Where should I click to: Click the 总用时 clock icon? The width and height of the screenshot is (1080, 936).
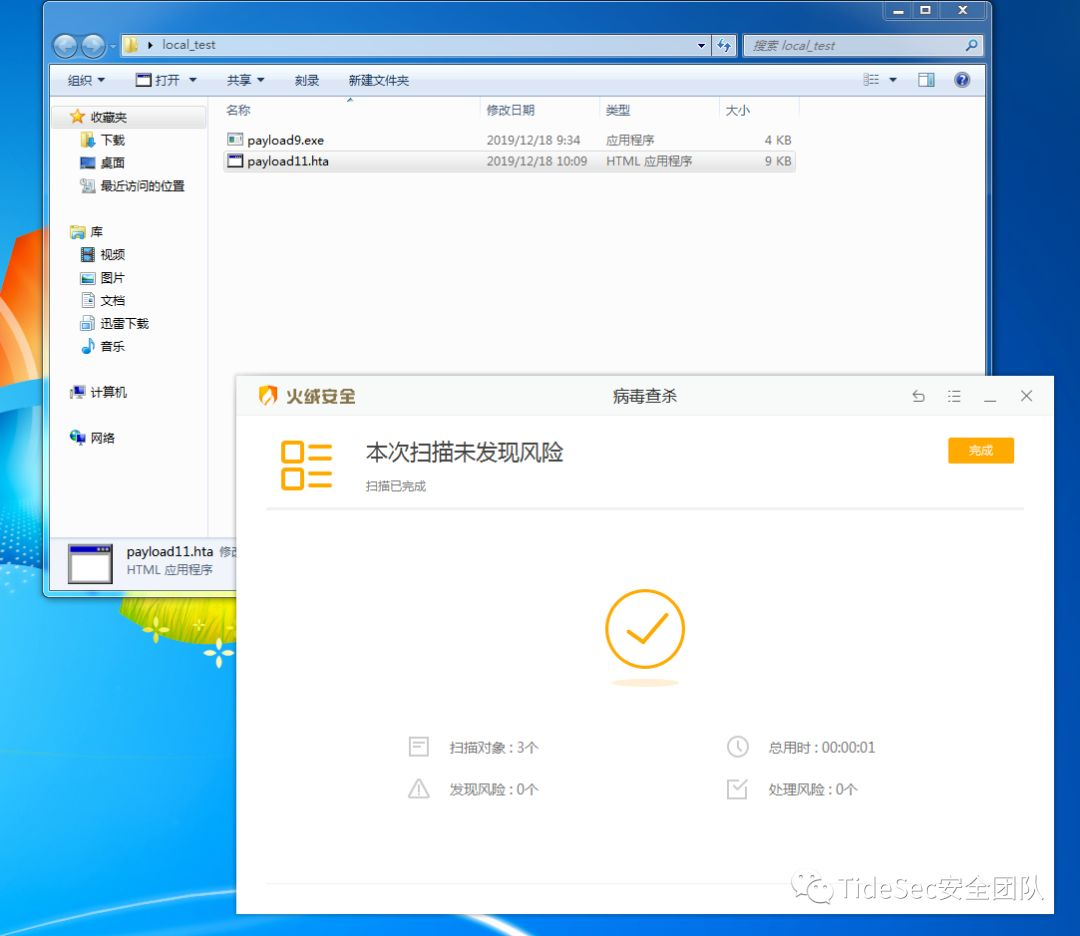point(738,747)
